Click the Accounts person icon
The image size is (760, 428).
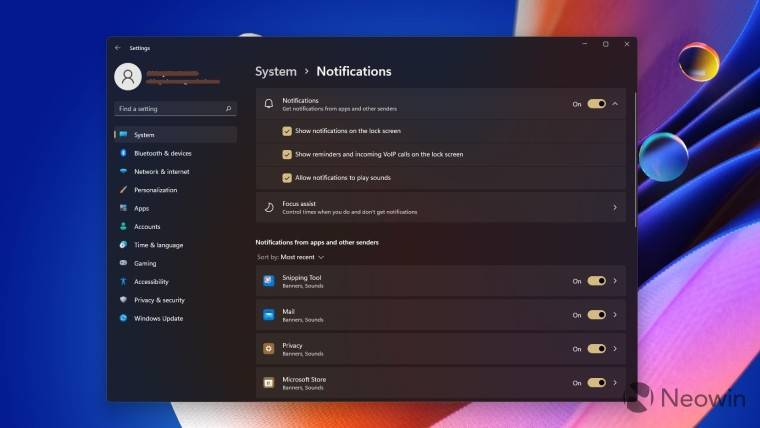click(x=124, y=226)
